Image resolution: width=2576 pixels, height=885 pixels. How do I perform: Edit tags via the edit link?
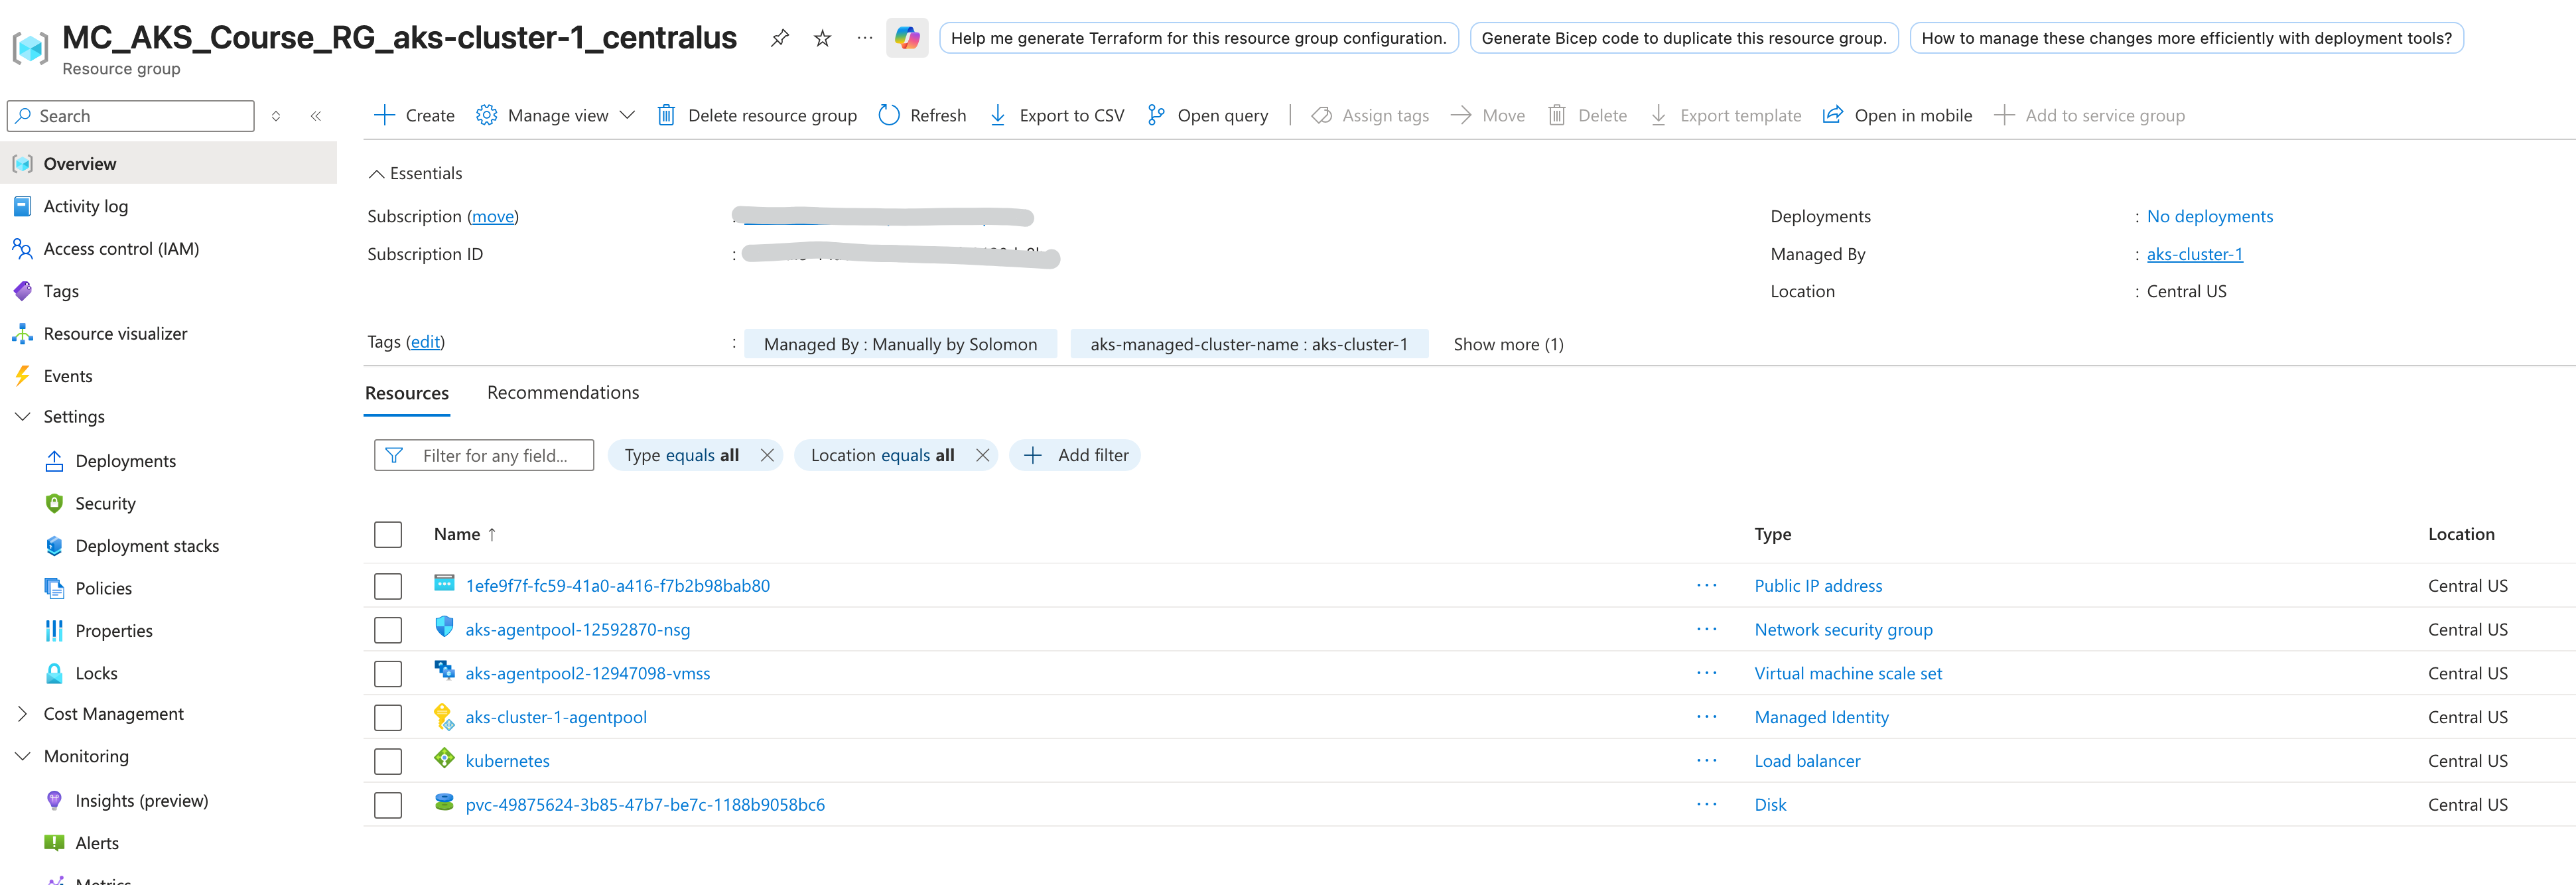coord(425,342)
